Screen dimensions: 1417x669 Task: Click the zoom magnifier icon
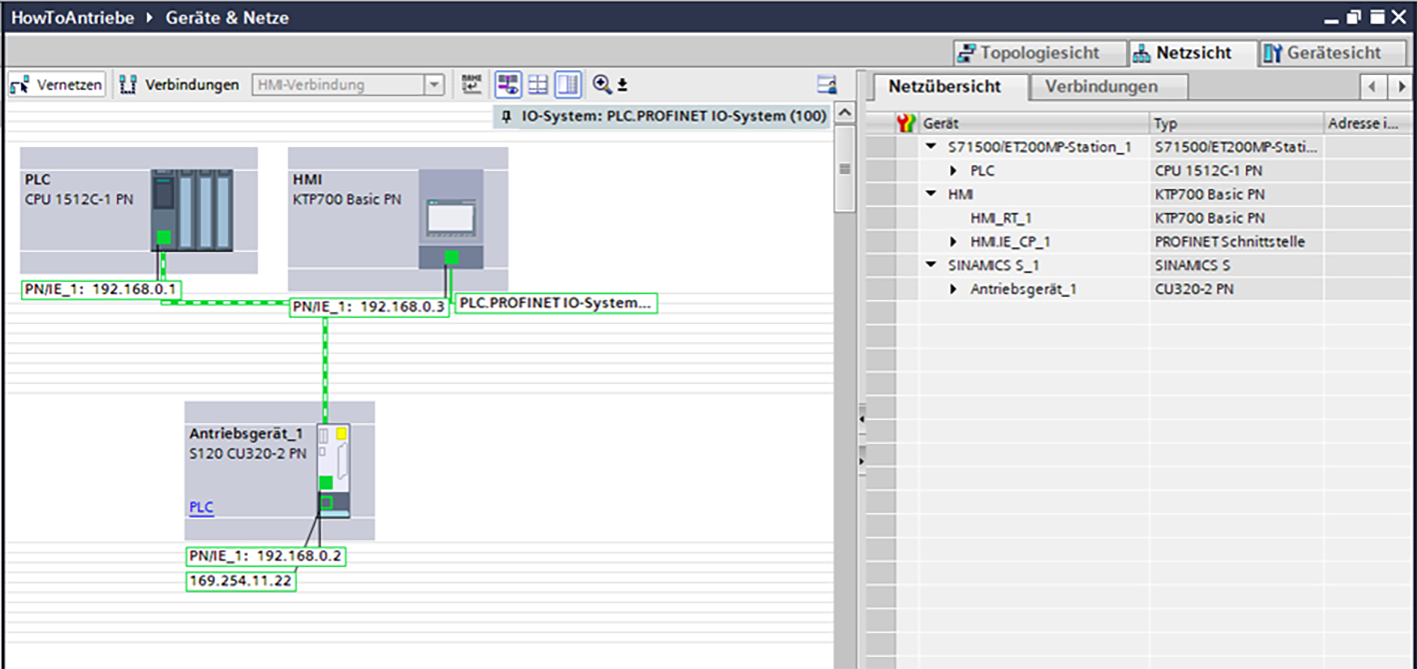pos(602,85)
